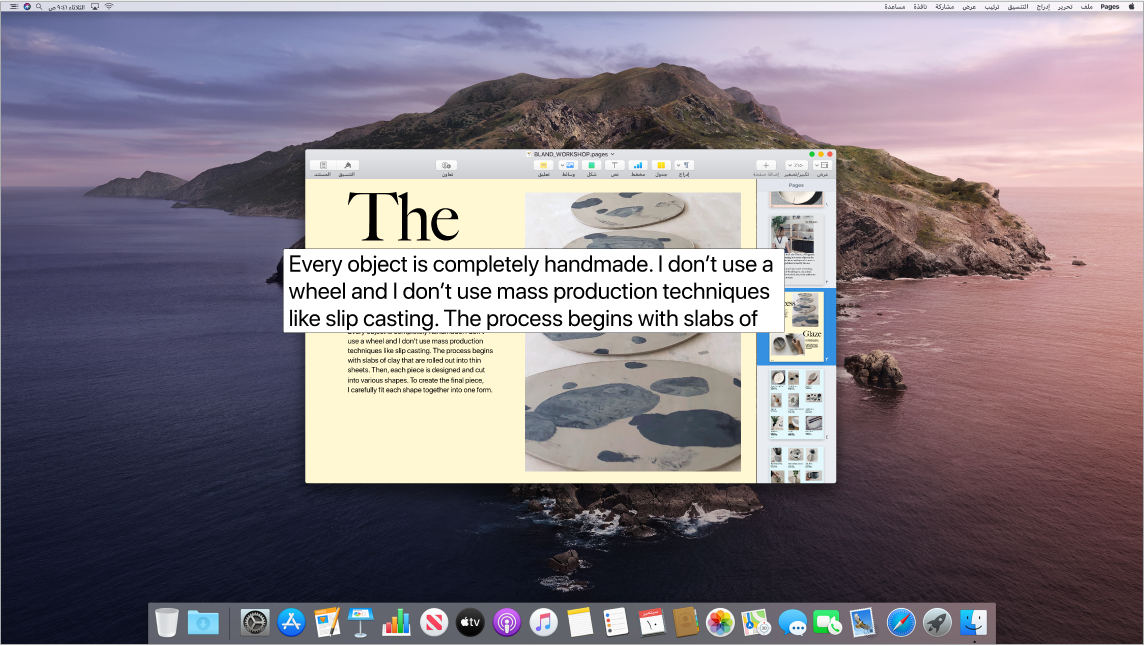Insert a Chart (مخطط) from toolbar
Screen dimensions: 1144x646
click(638, 165)
